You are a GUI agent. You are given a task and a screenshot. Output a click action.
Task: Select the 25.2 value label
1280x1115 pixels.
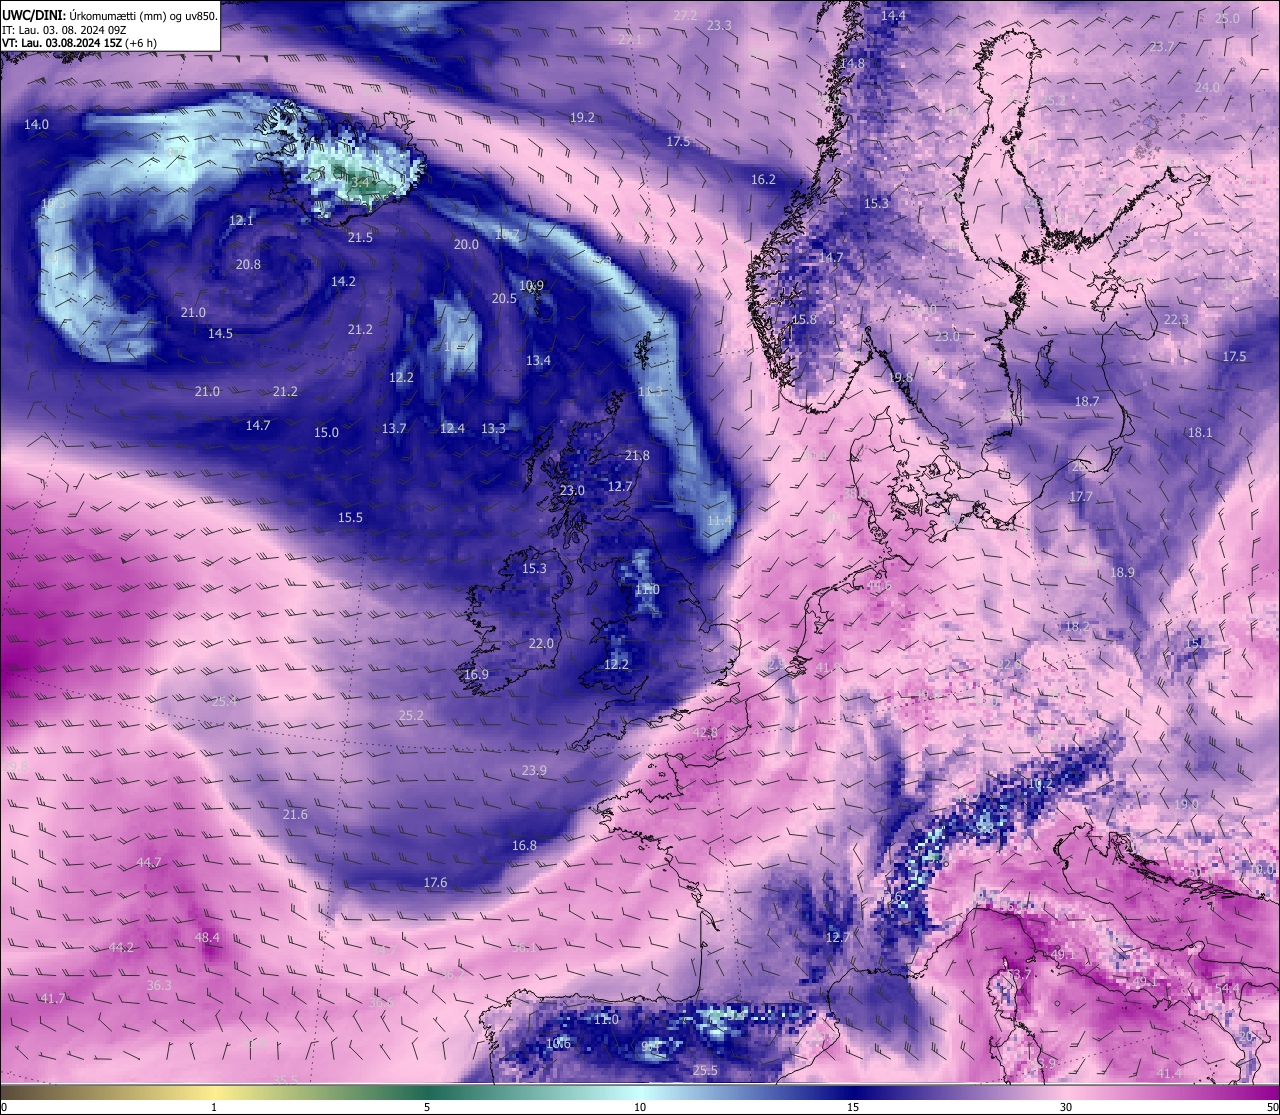(411, 715)
